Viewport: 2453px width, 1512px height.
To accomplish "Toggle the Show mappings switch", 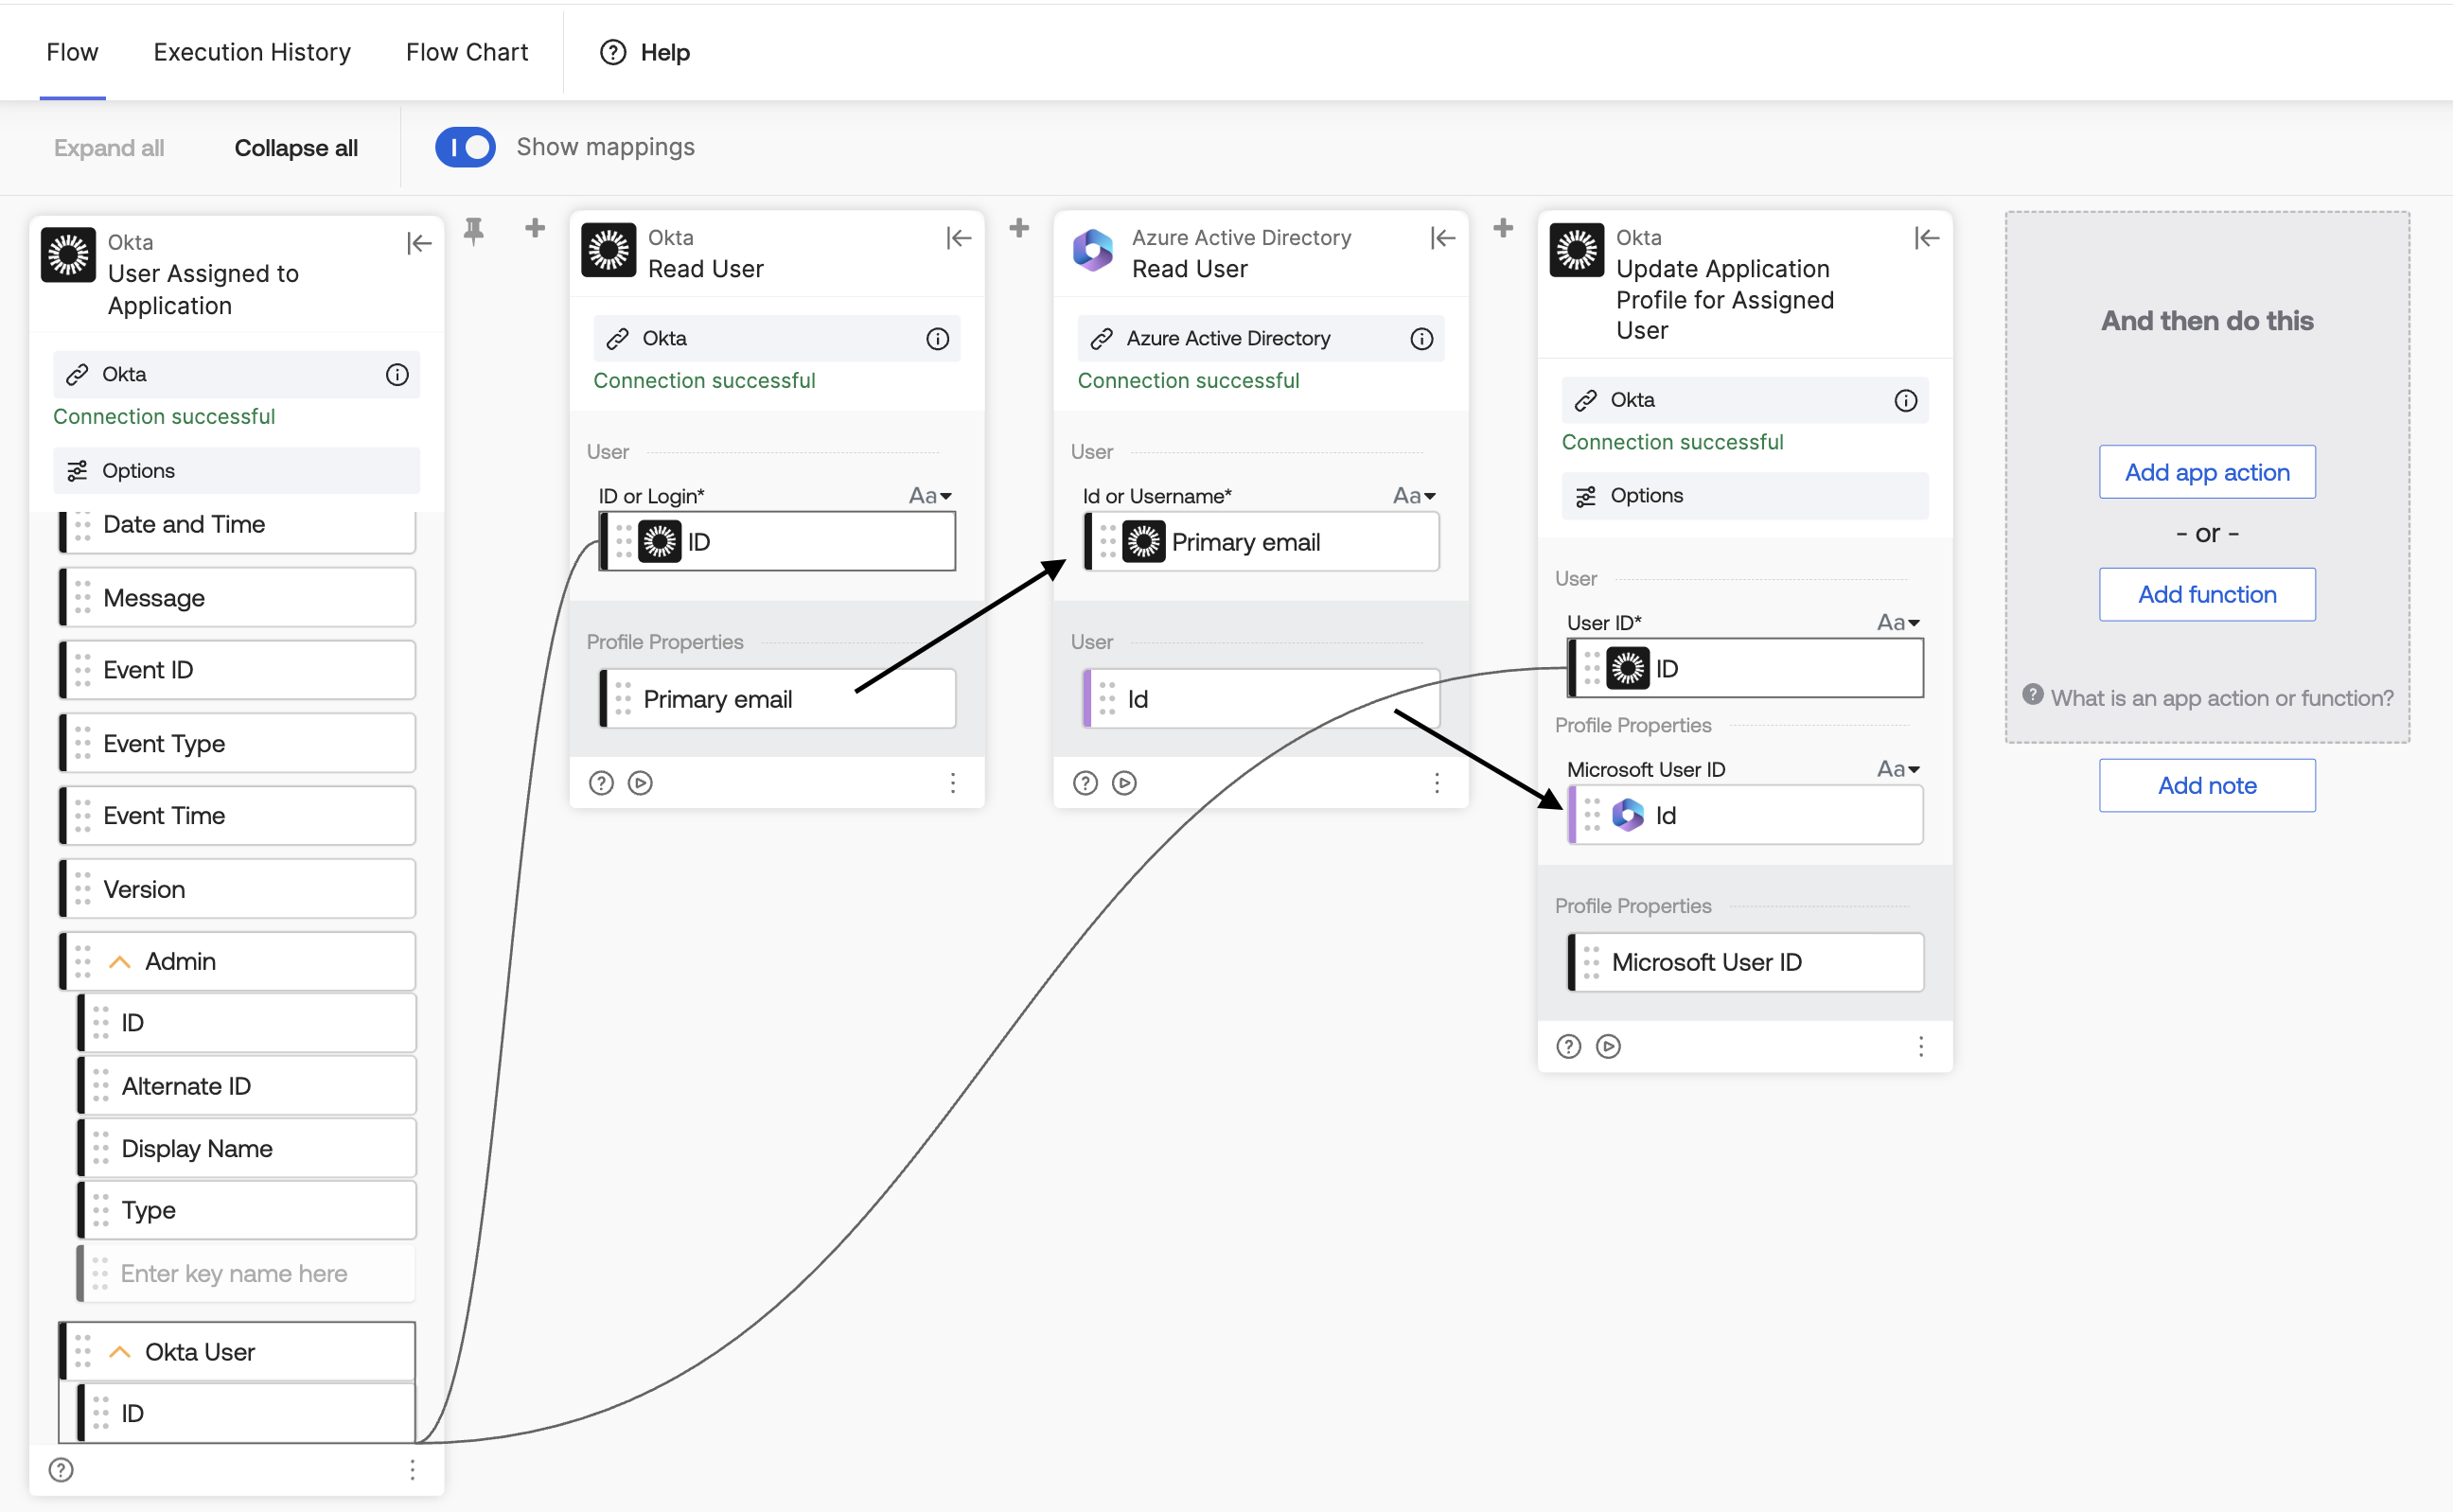I will (x=465, y=147).
